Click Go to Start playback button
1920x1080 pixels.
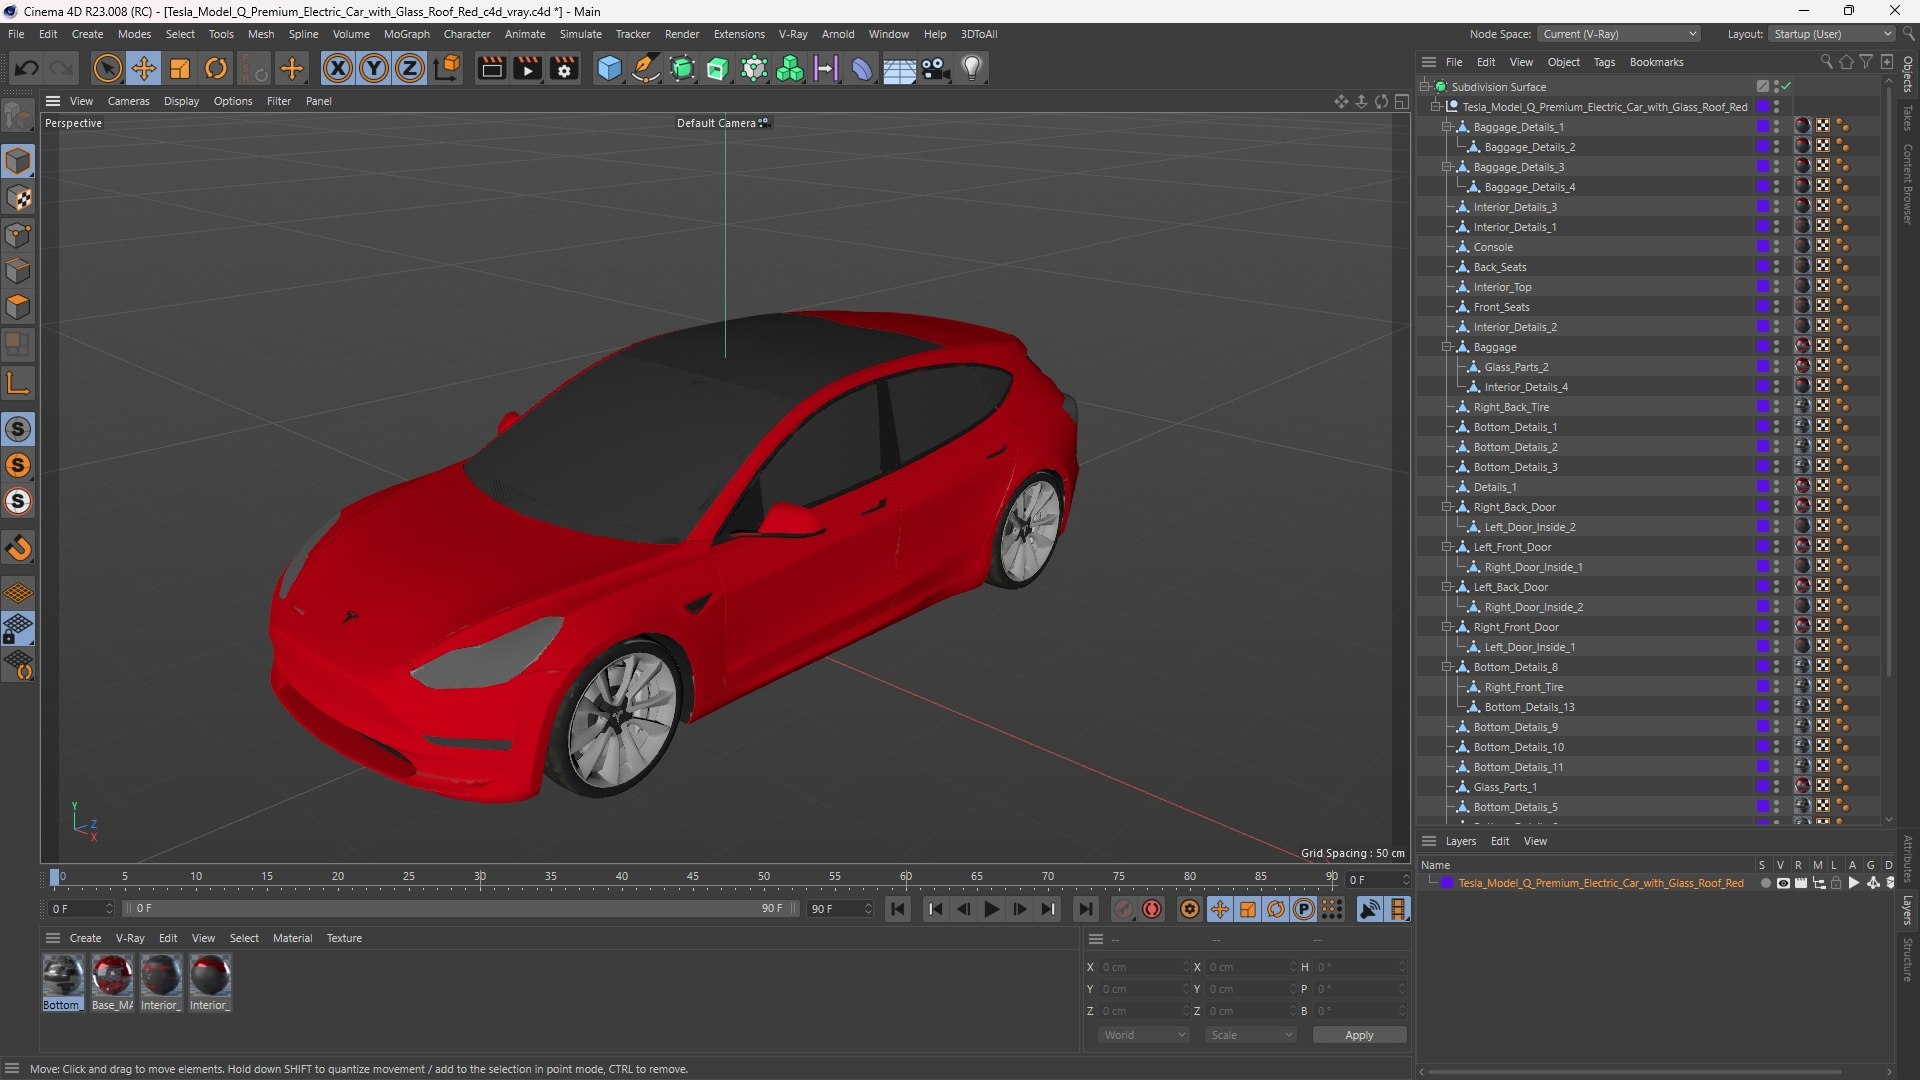tap(898, 909)
